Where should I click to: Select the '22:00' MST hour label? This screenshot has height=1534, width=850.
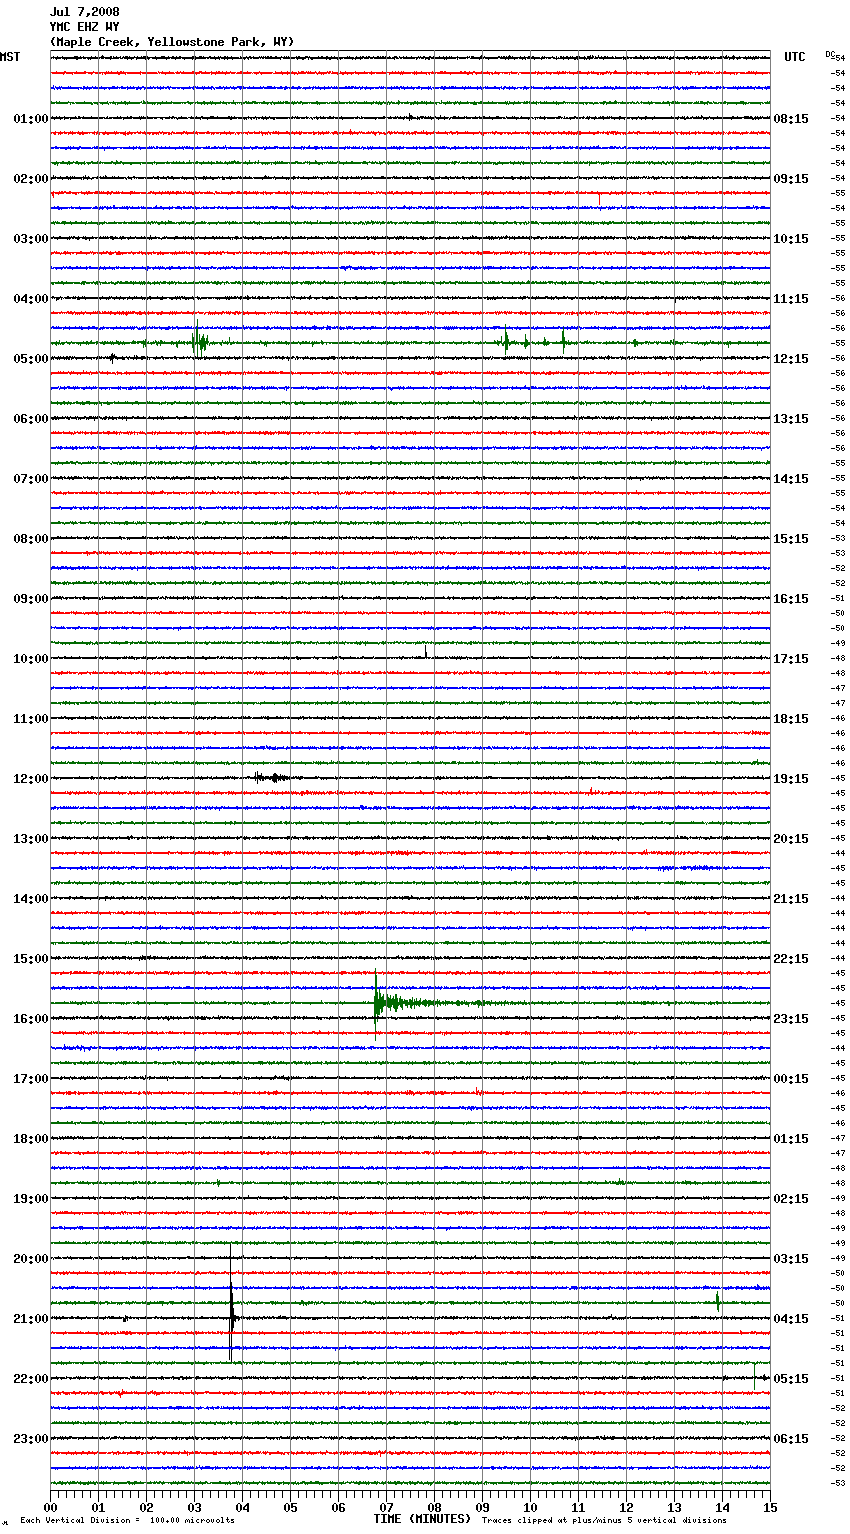(x=31, y=1379)
